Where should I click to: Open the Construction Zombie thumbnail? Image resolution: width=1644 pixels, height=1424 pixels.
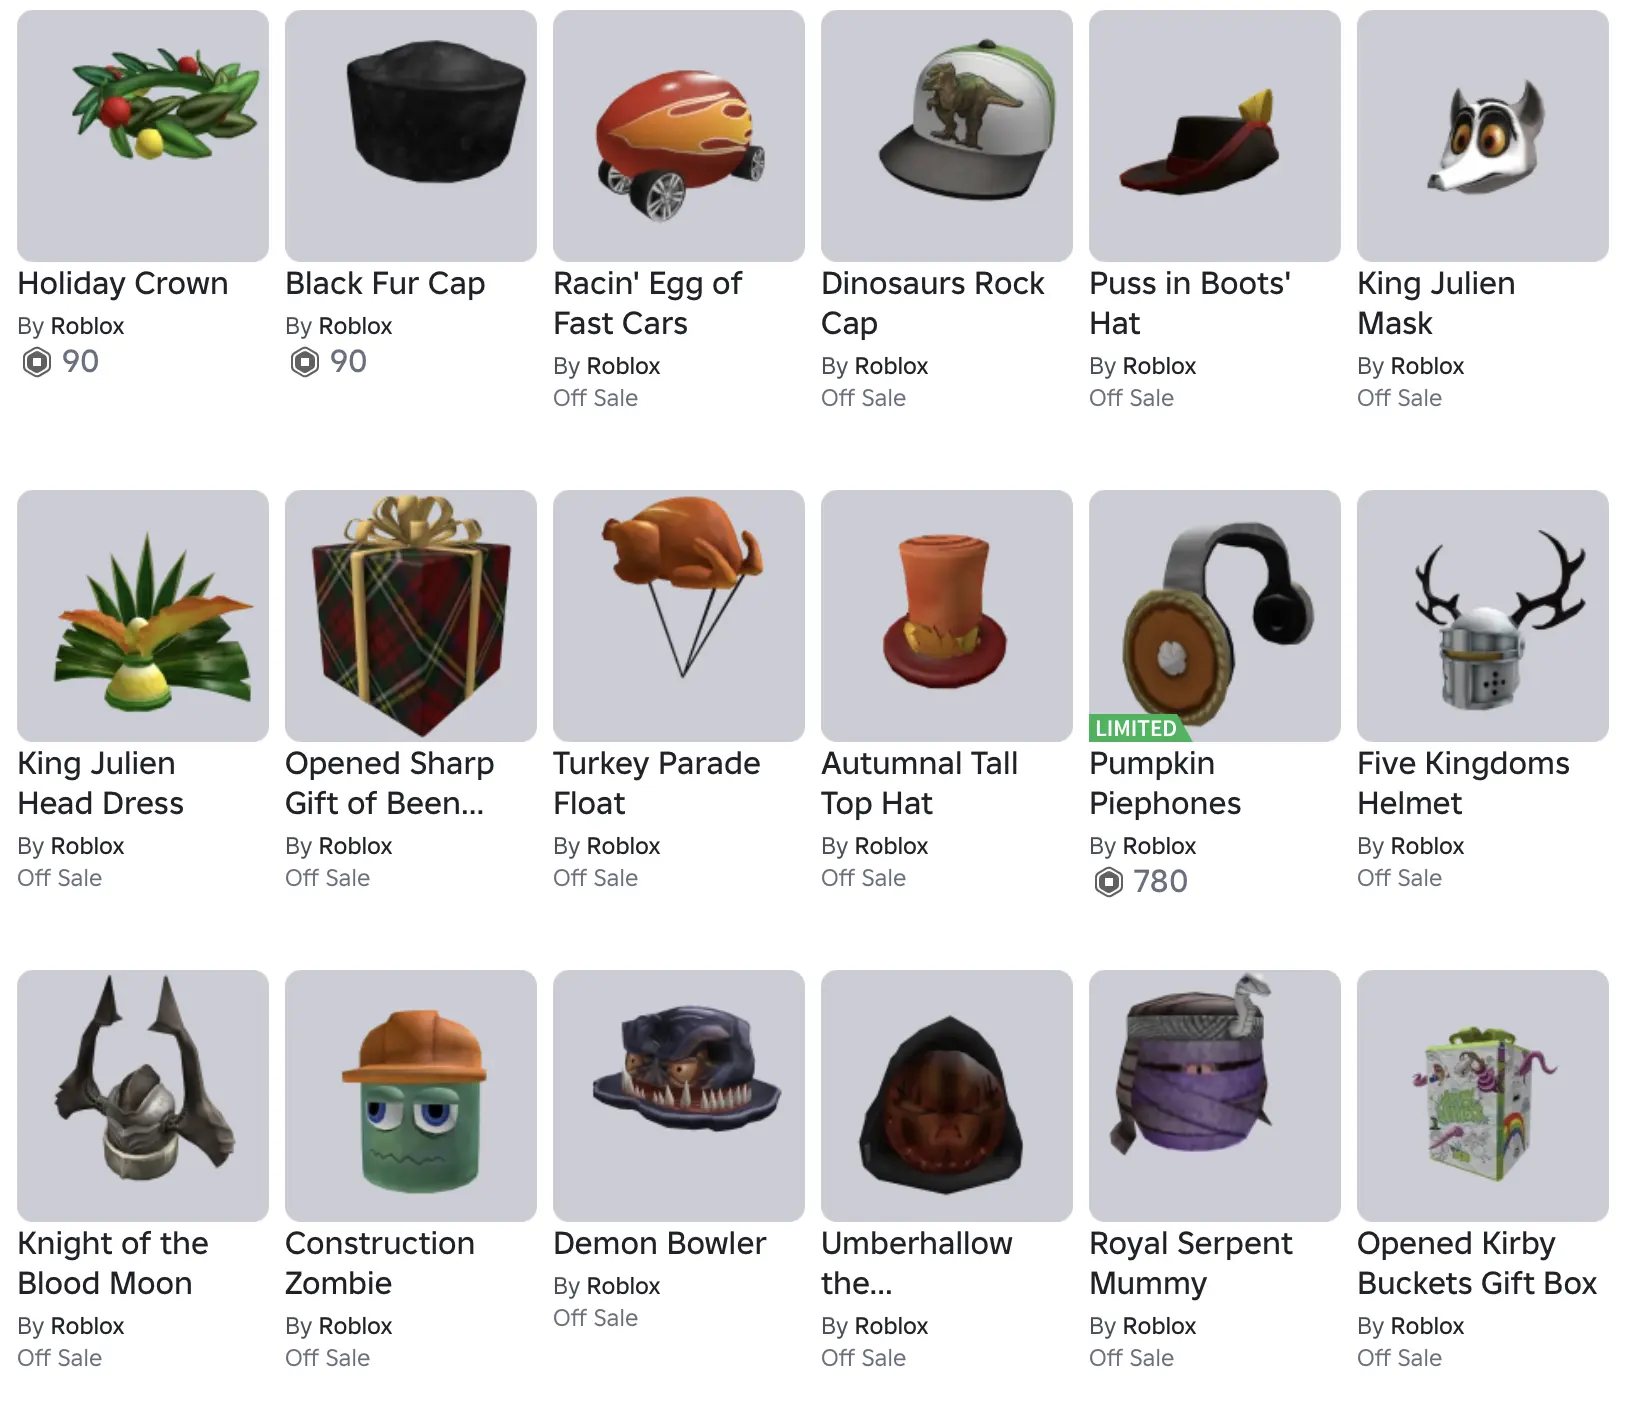(x=411, y=1096)
